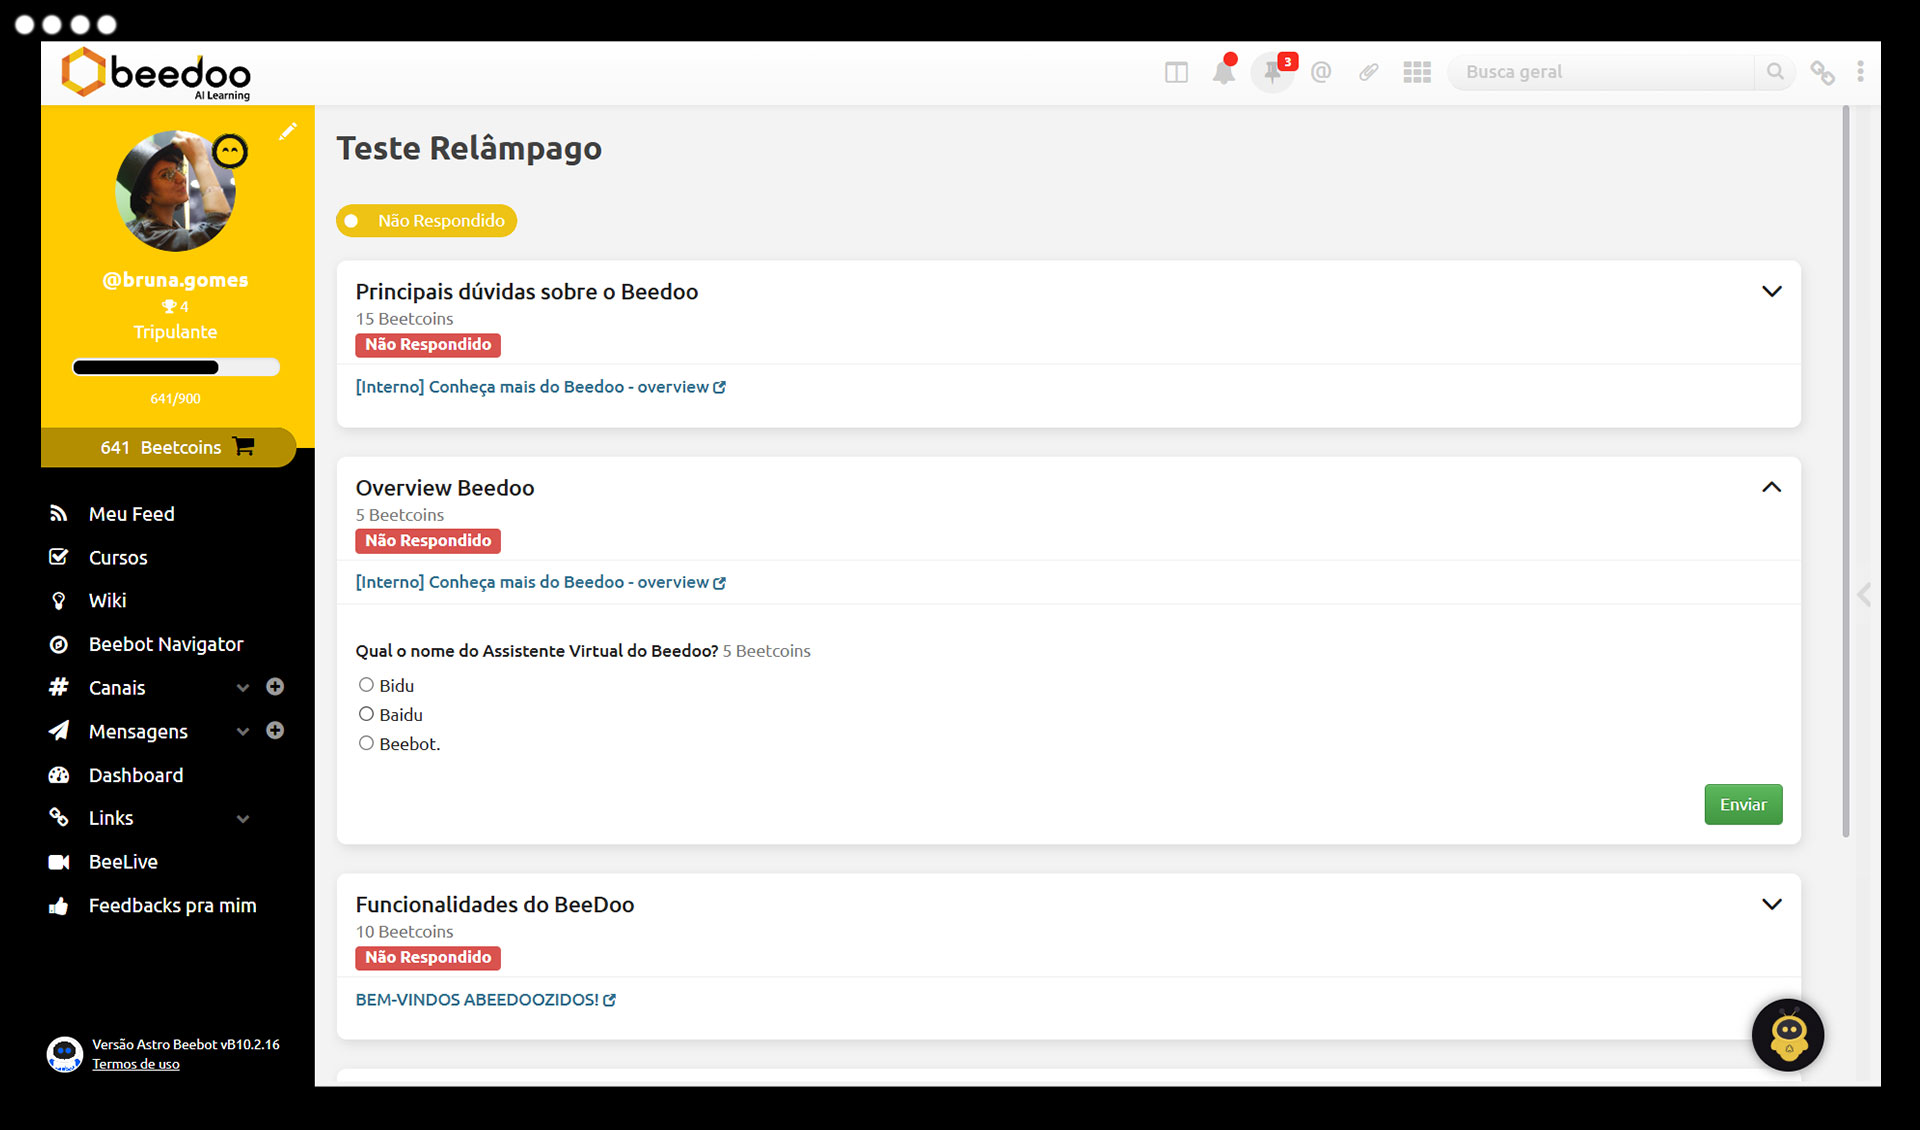Click the edit profile pencil icon
The image size is (1920, 1130).
[x=288, y=131]
